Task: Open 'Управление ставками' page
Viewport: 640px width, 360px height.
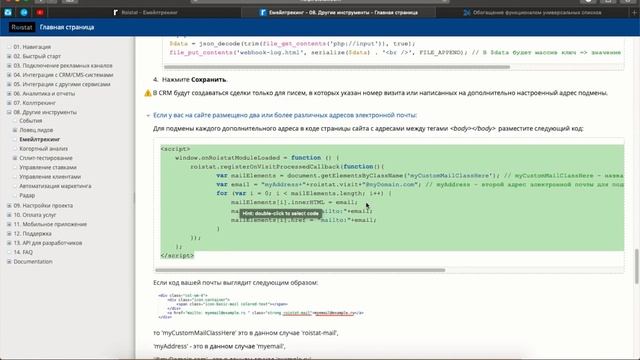Action: 48,167
